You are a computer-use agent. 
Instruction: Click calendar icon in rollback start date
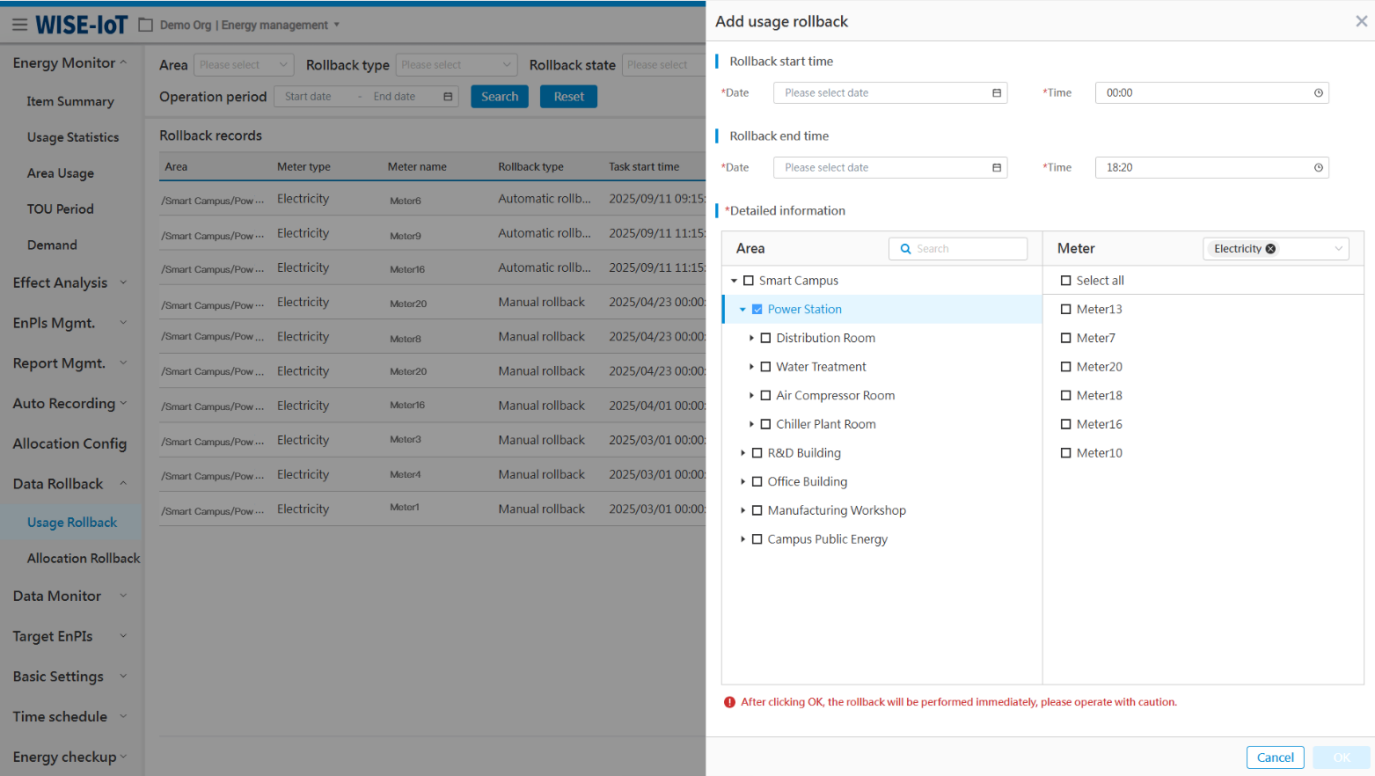point(996,93)
